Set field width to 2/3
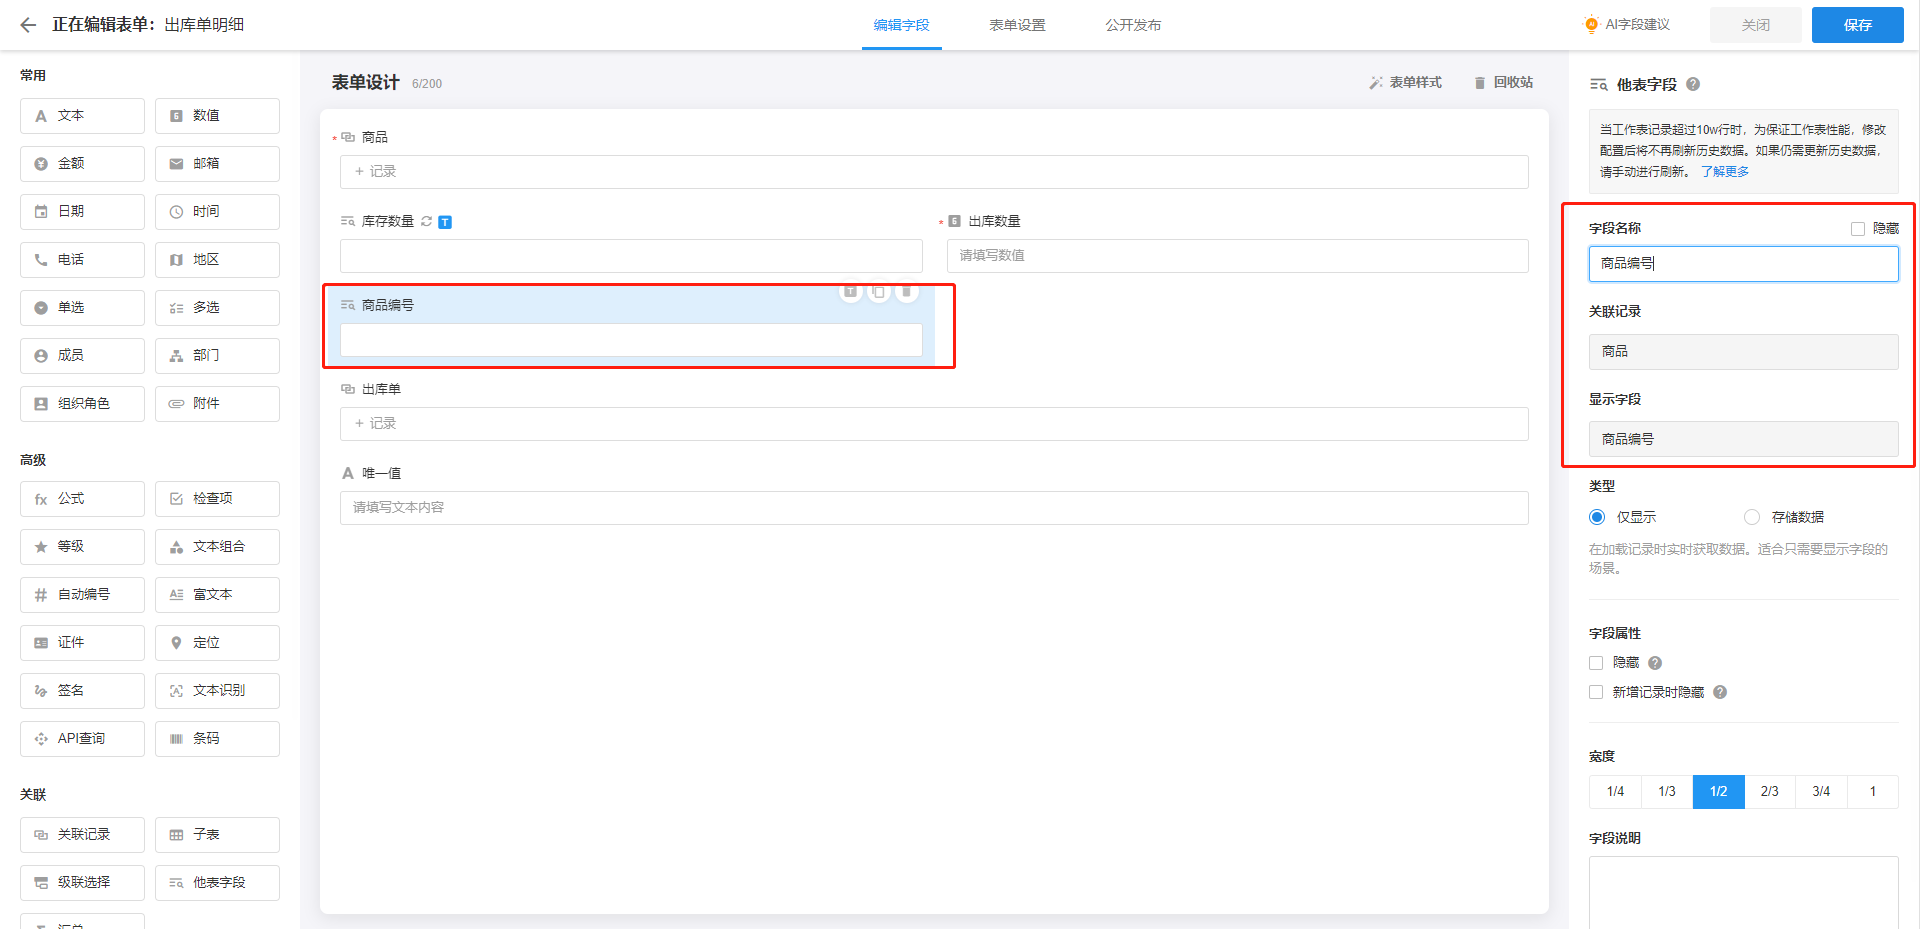Viewport: 1920px width, 929px height. click(x=1769, y=792)
